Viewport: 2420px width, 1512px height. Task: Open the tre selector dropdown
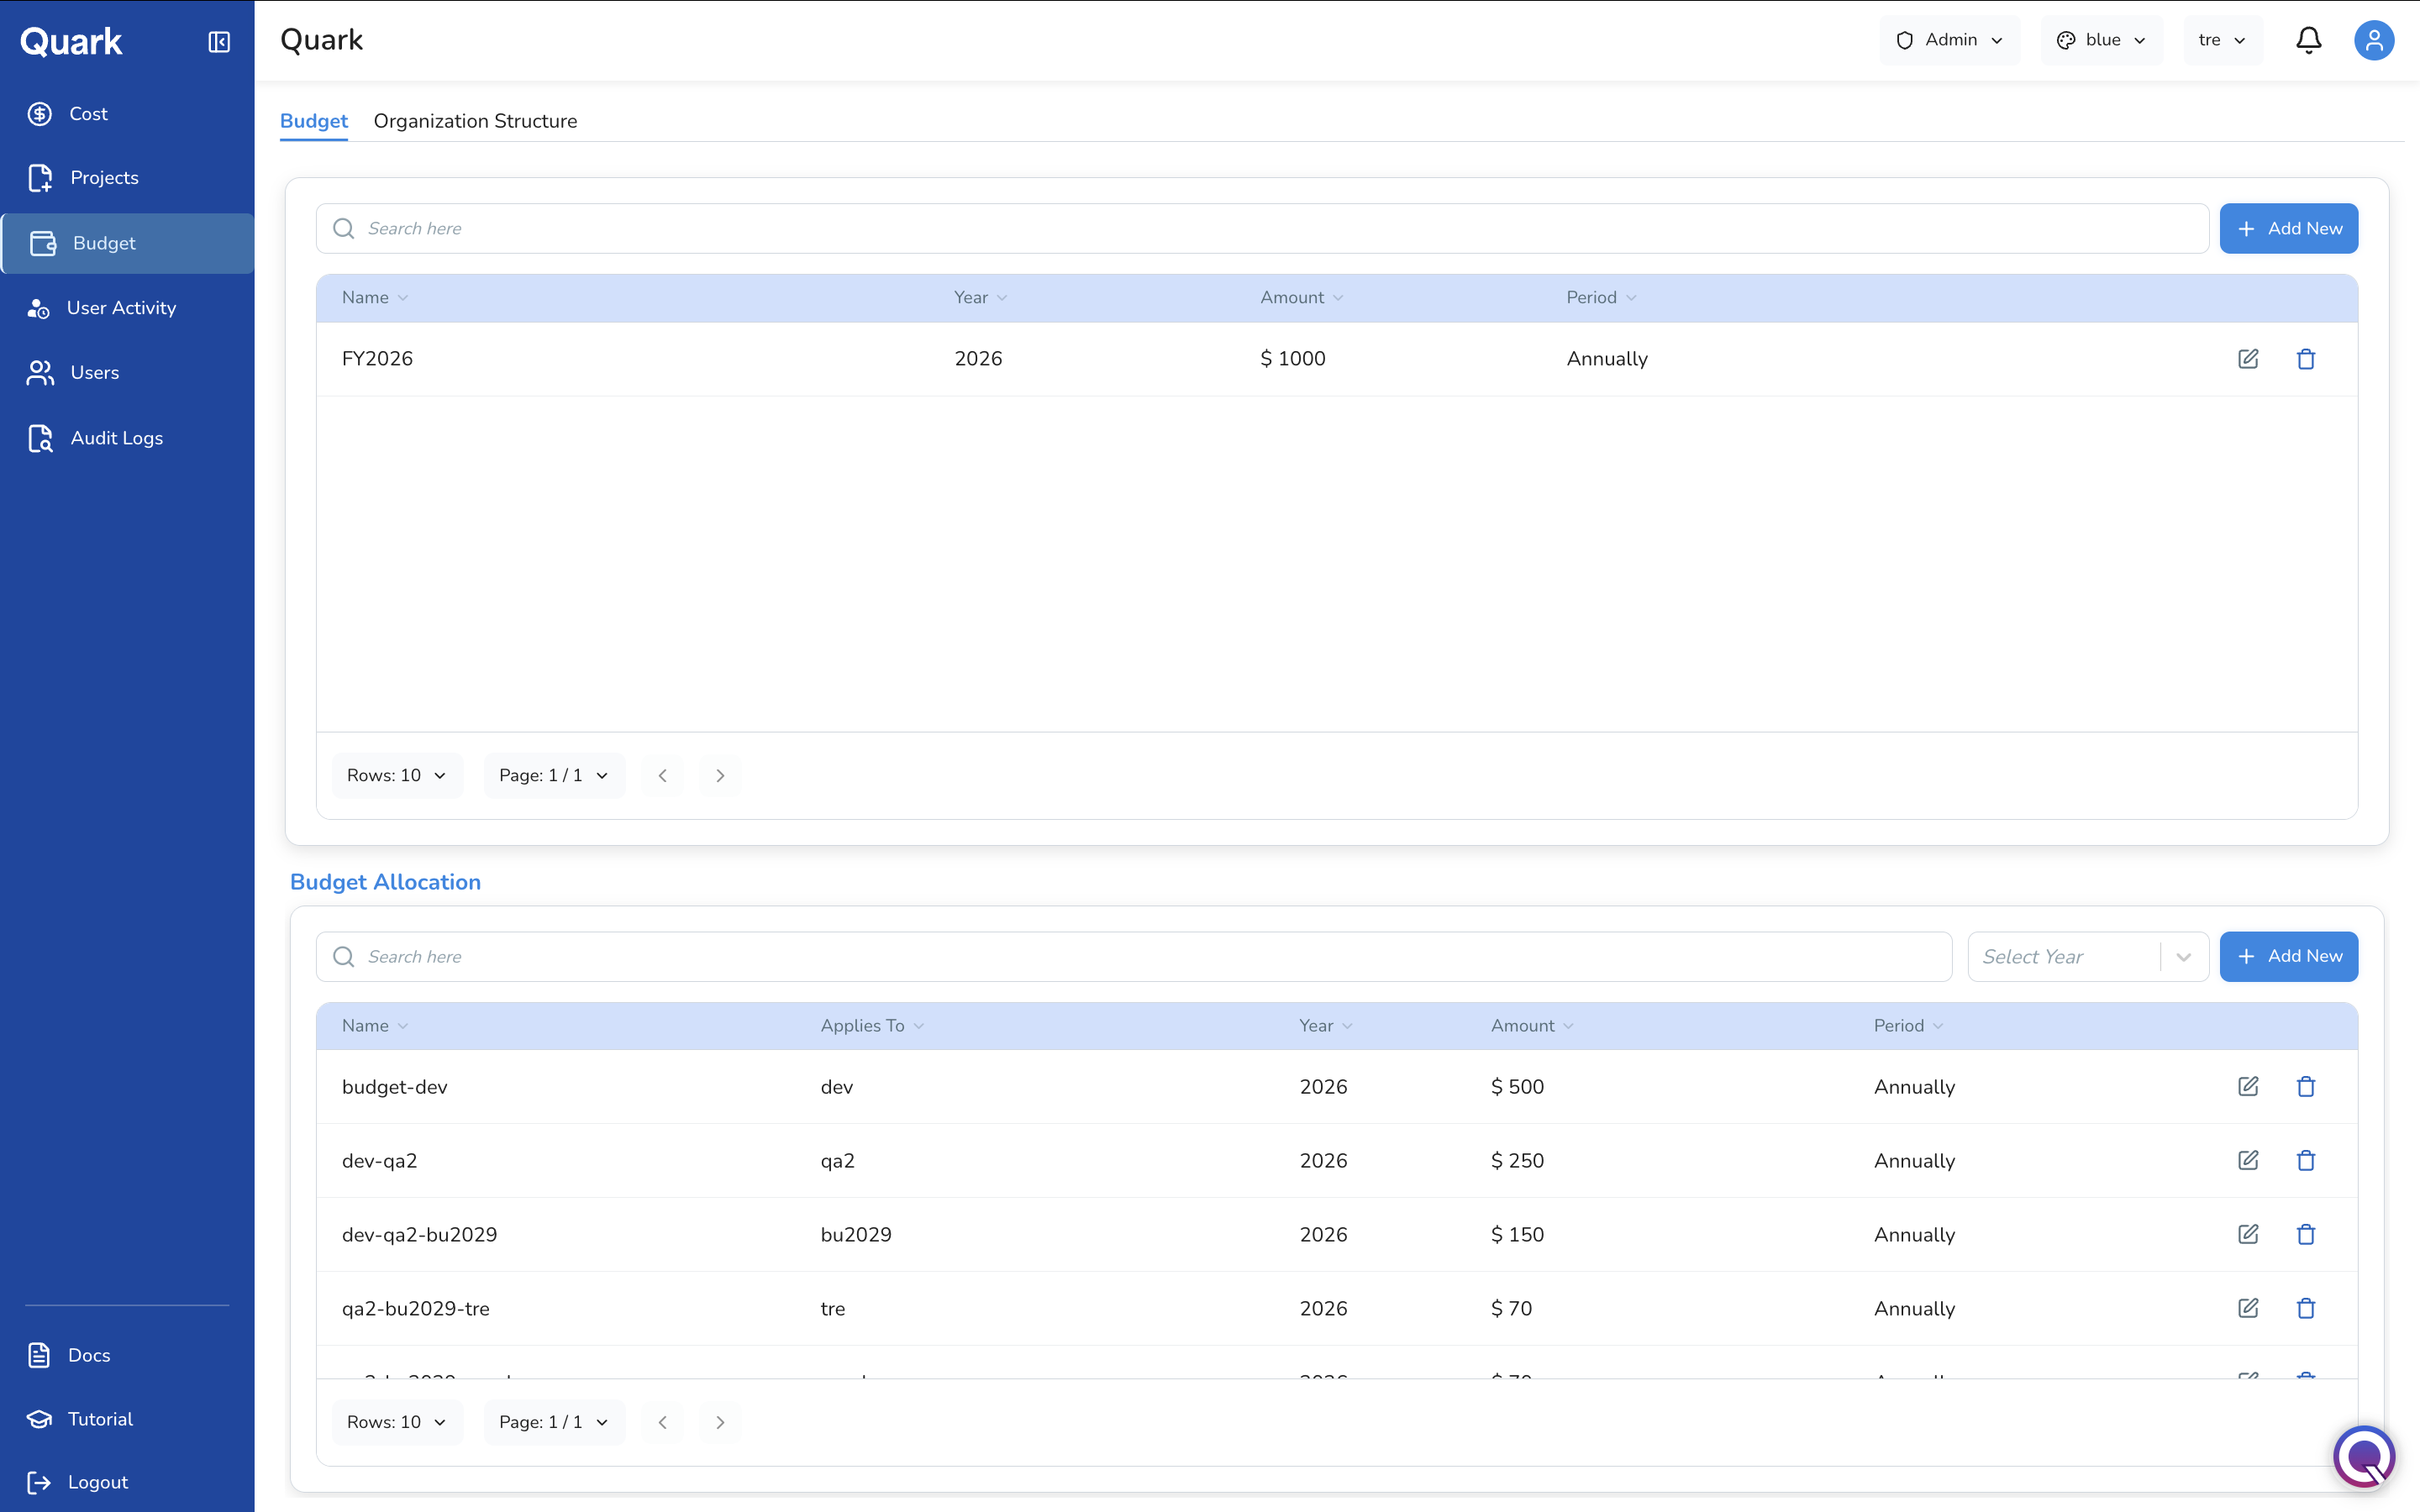pyautogui.click(x=2222, y=40)
